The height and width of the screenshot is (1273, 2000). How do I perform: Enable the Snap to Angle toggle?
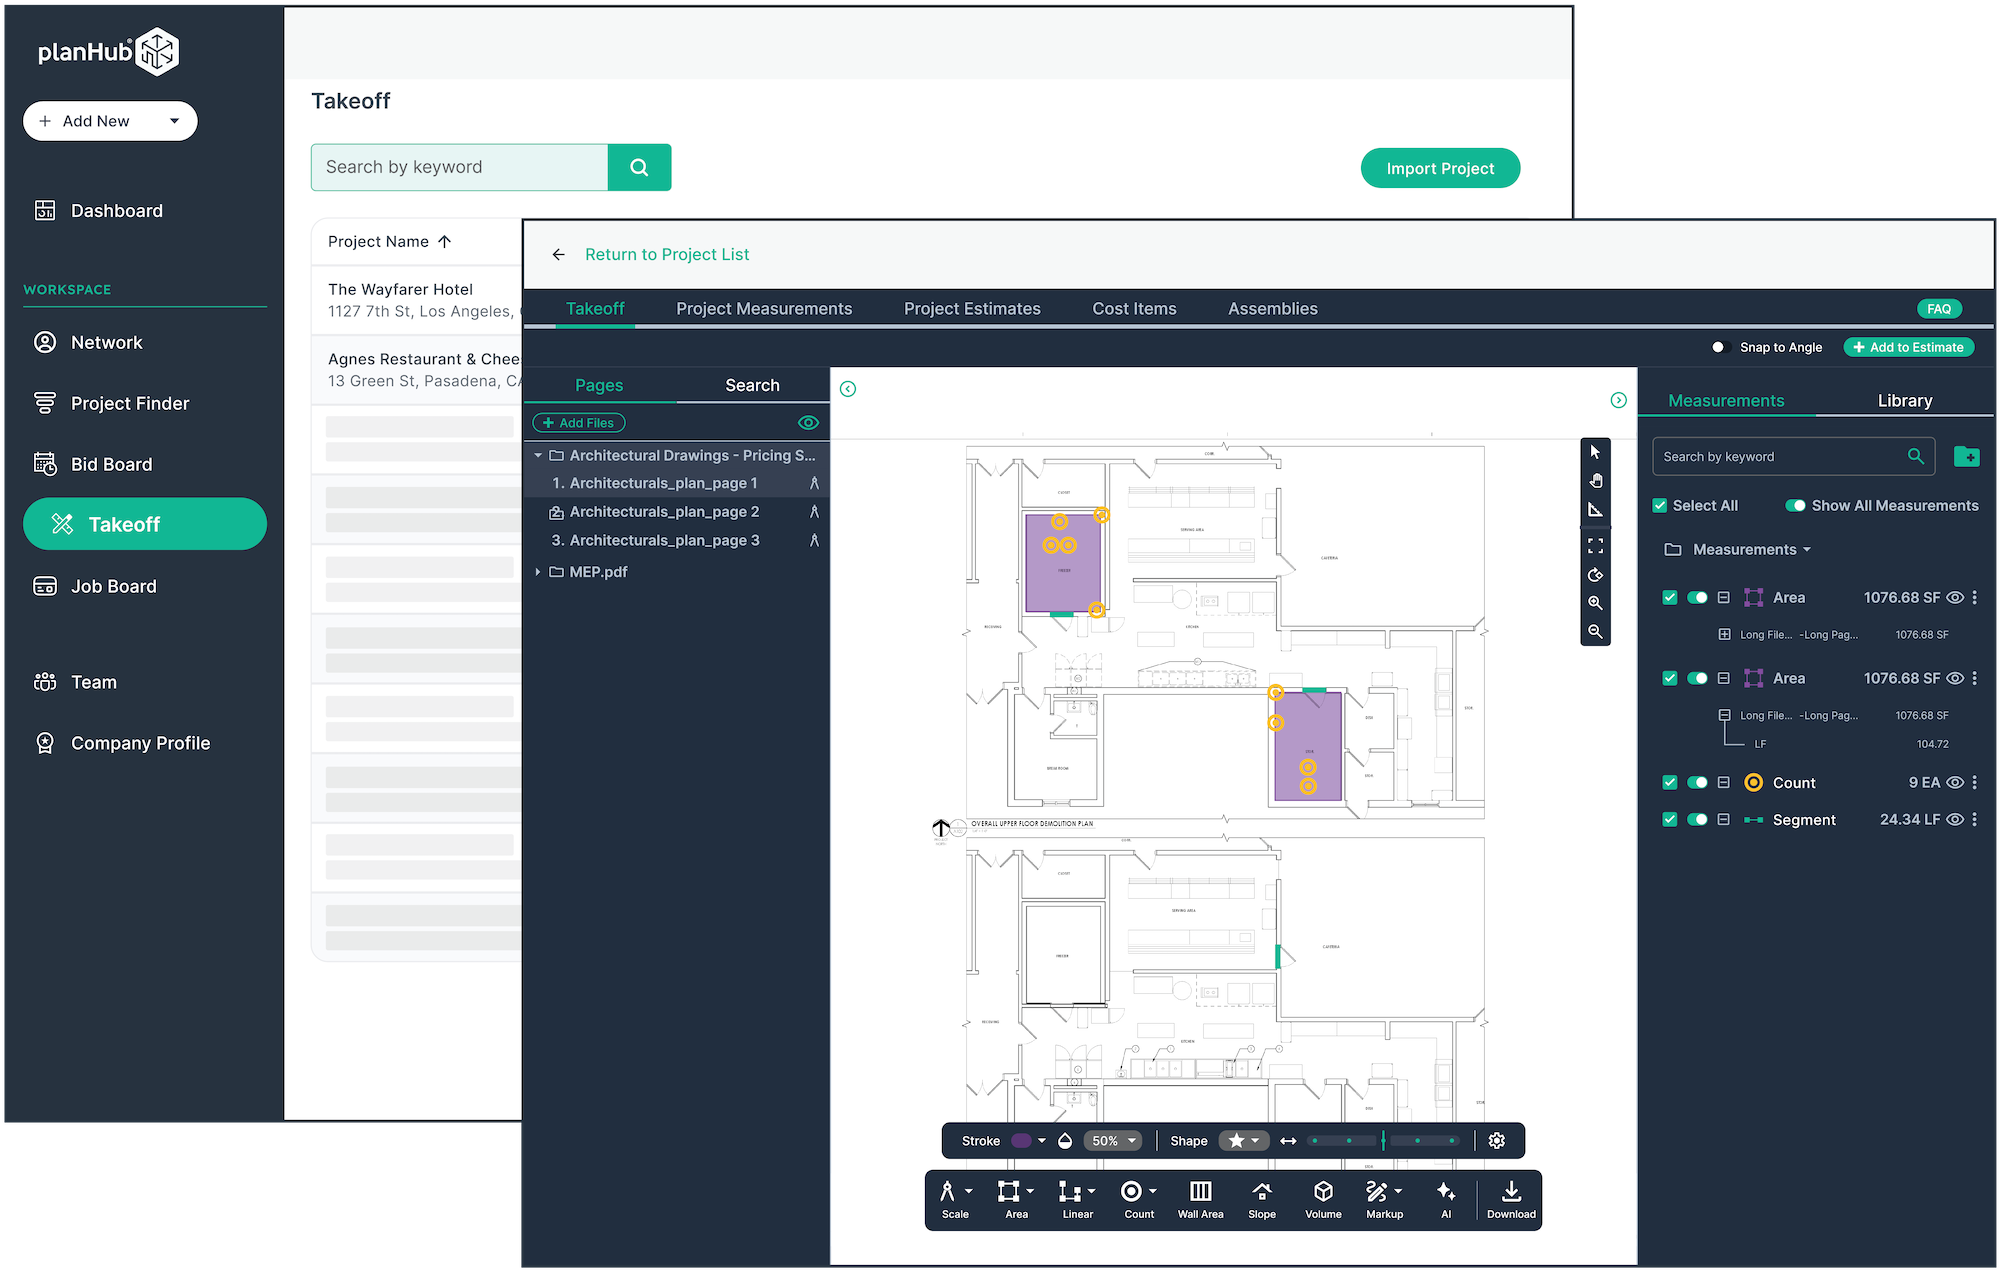click(1723, 346)
